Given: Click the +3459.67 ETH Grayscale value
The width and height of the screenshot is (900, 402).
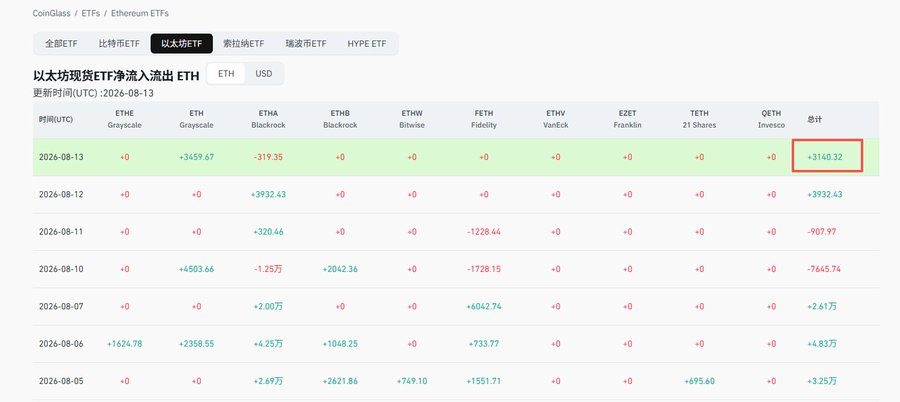Looking at the screenshot, I should [196, 157].
